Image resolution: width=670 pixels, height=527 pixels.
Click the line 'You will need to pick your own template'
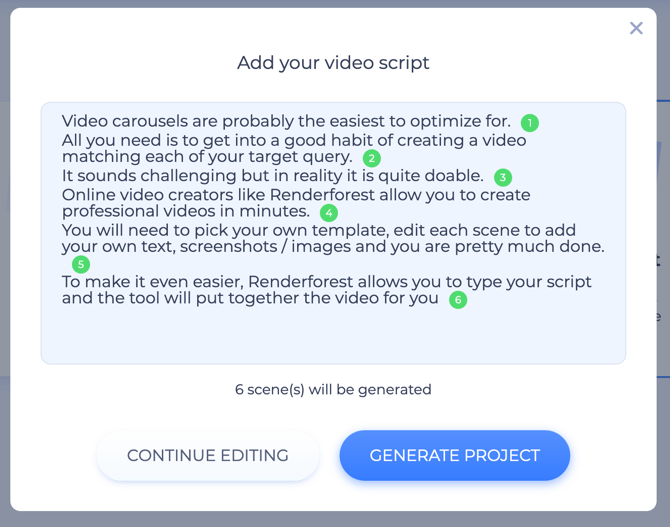319,230
